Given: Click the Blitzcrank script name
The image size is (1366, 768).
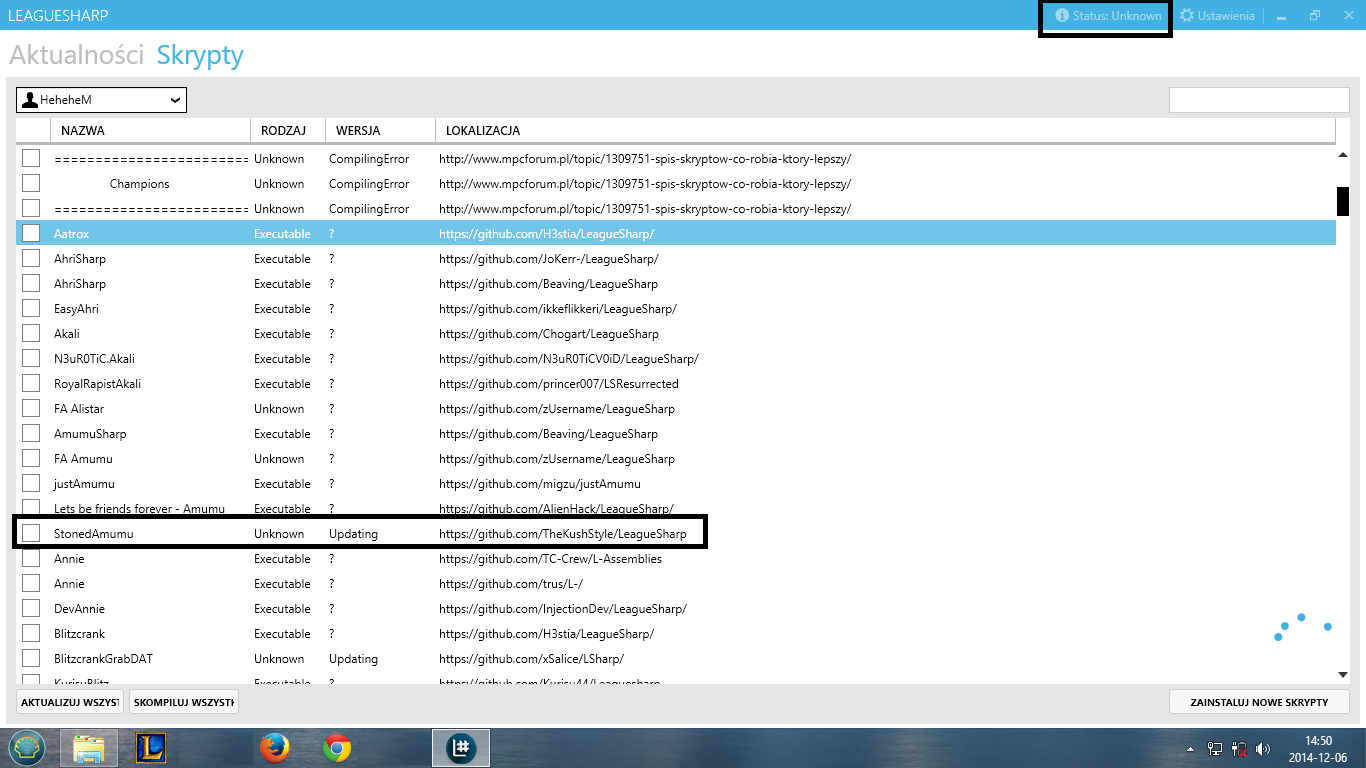Looking at the screenshot, I should tap(79, 634).
